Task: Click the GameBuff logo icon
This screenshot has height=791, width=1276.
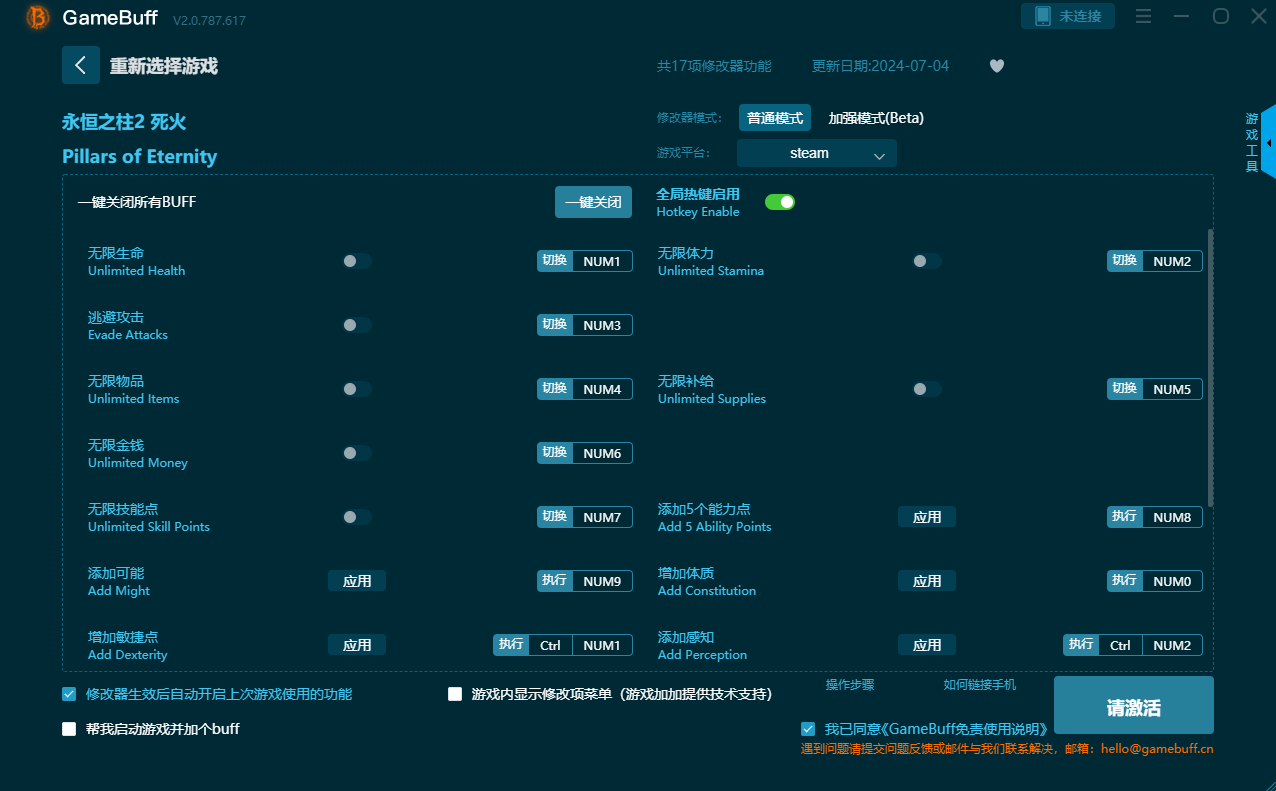Action: click(38, 17)
